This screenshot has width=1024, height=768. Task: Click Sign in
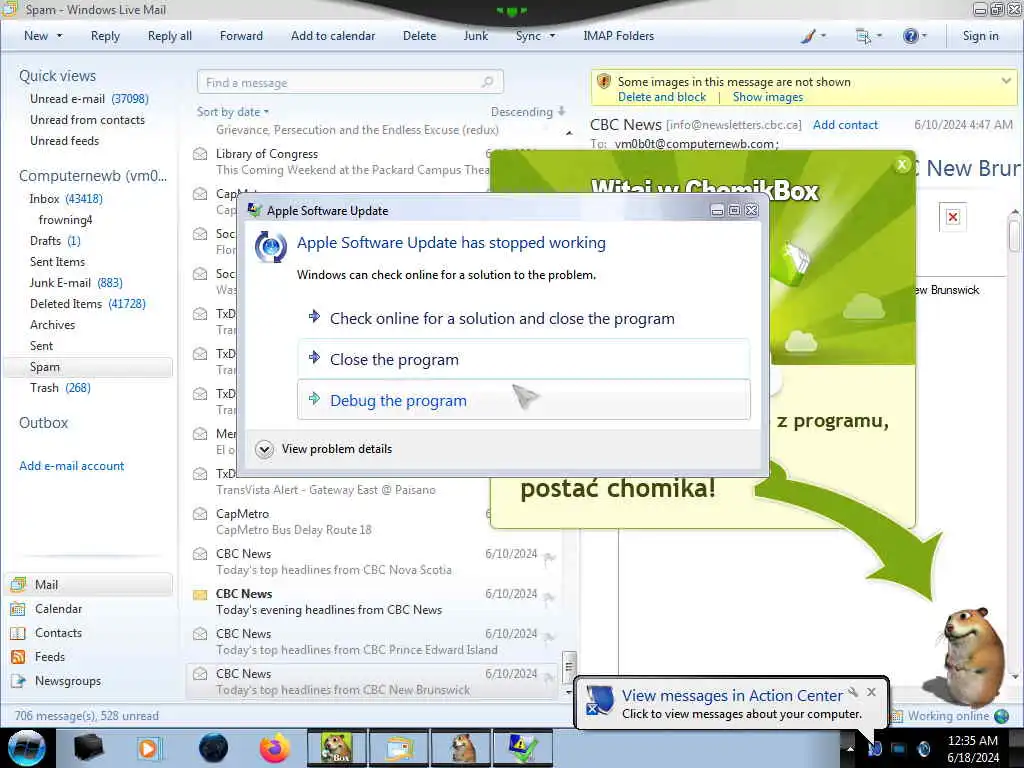[980, 36]
